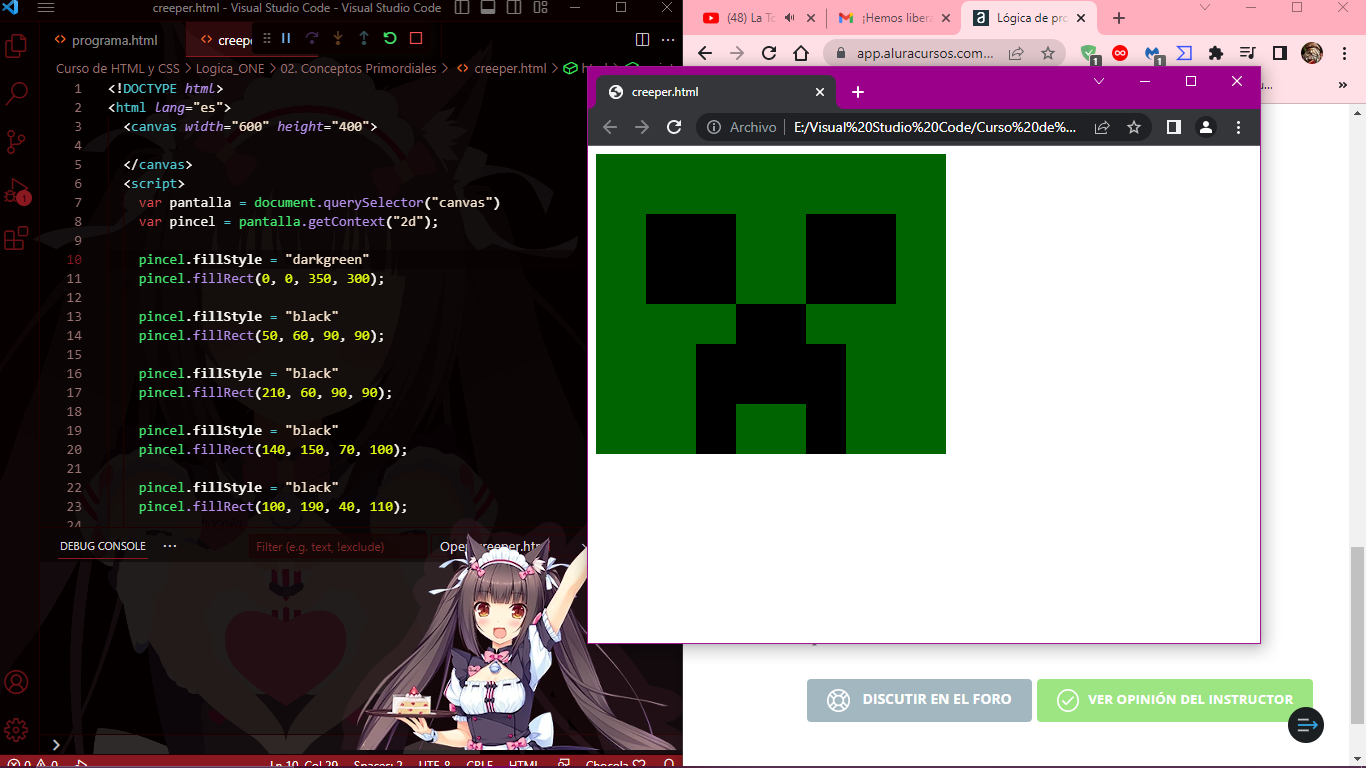Select the DEBUG CONSOLE panel tab
This screenshot has height=768, width=1366.
tap(103, 546)
